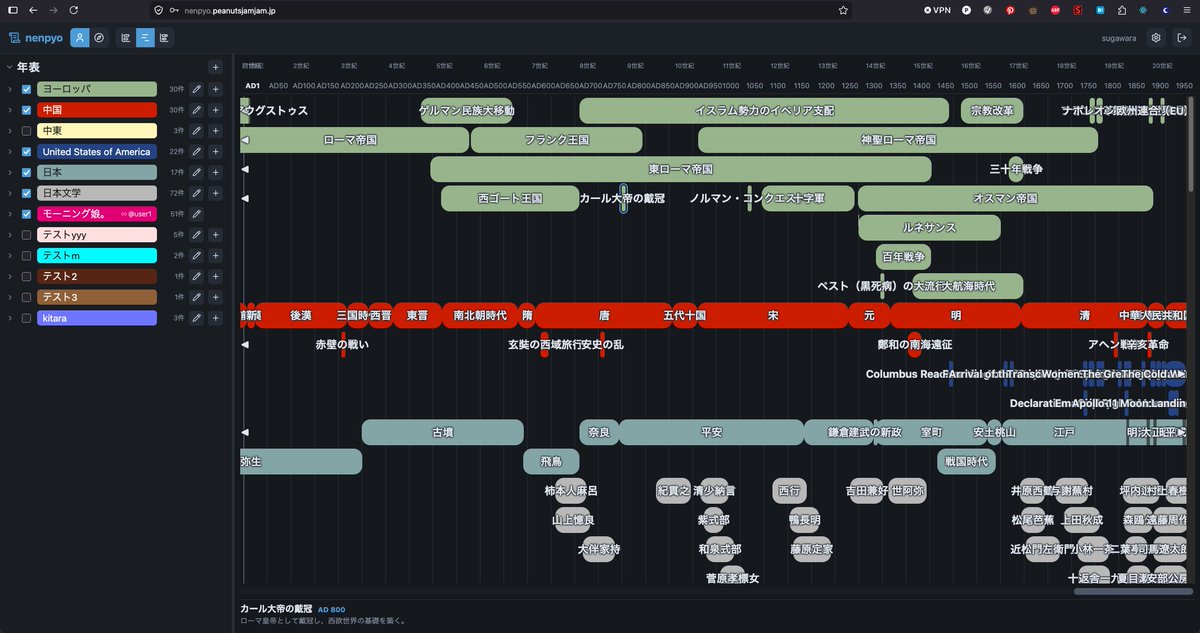Bookmark this page with the star icon
Viewport: 1200px width, 633px height.
tap(842, 10)
